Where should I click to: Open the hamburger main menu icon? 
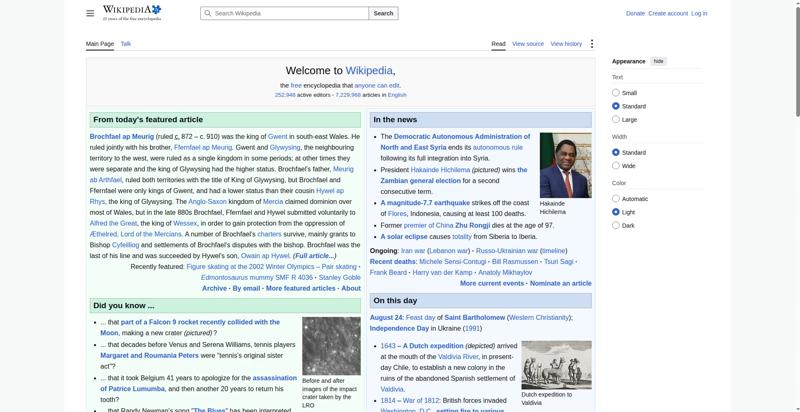(90, 13)
